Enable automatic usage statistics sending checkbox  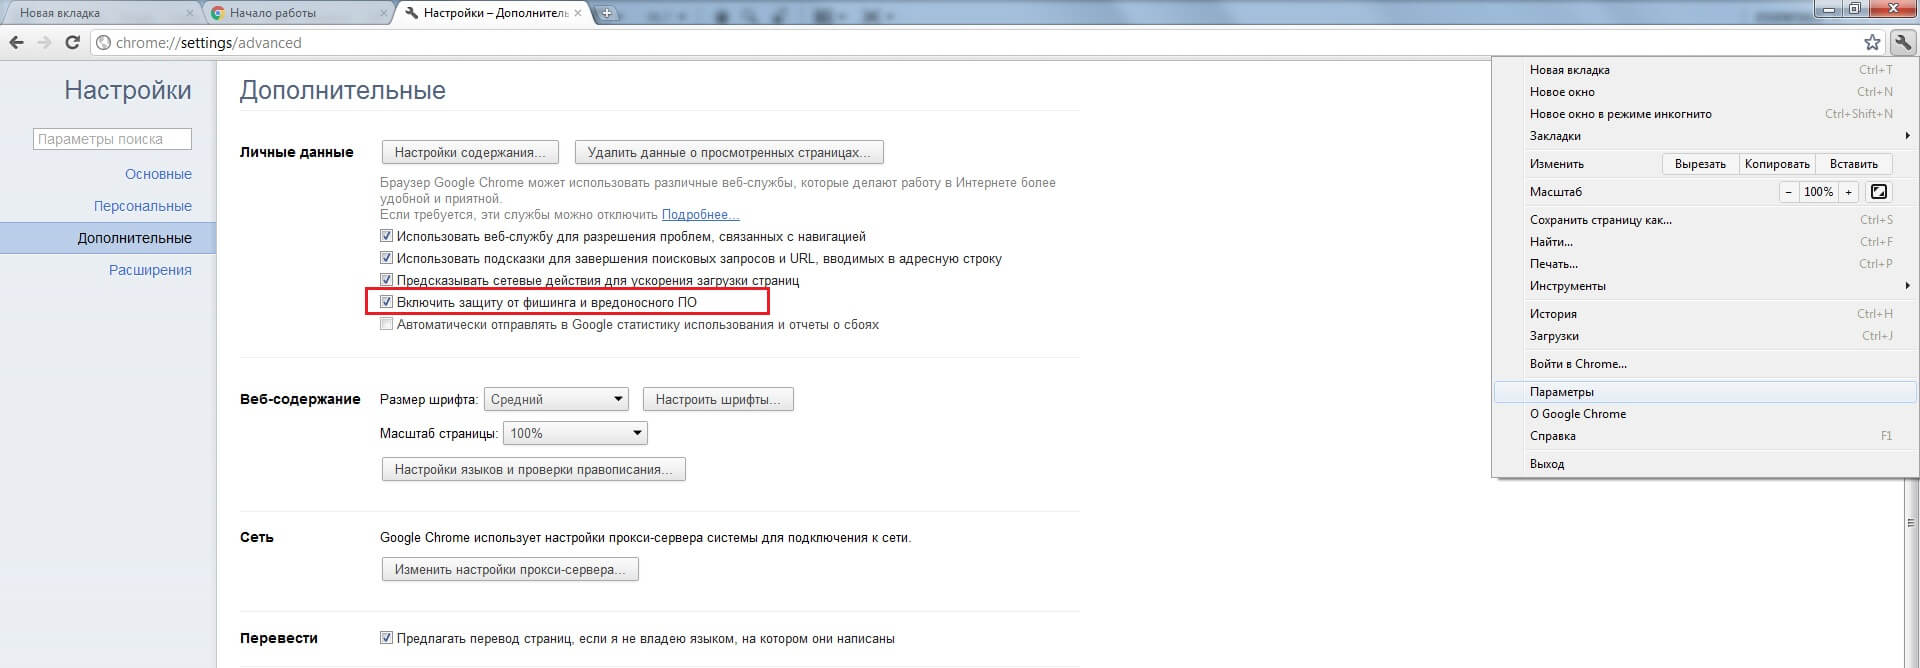tap(387, 324)
